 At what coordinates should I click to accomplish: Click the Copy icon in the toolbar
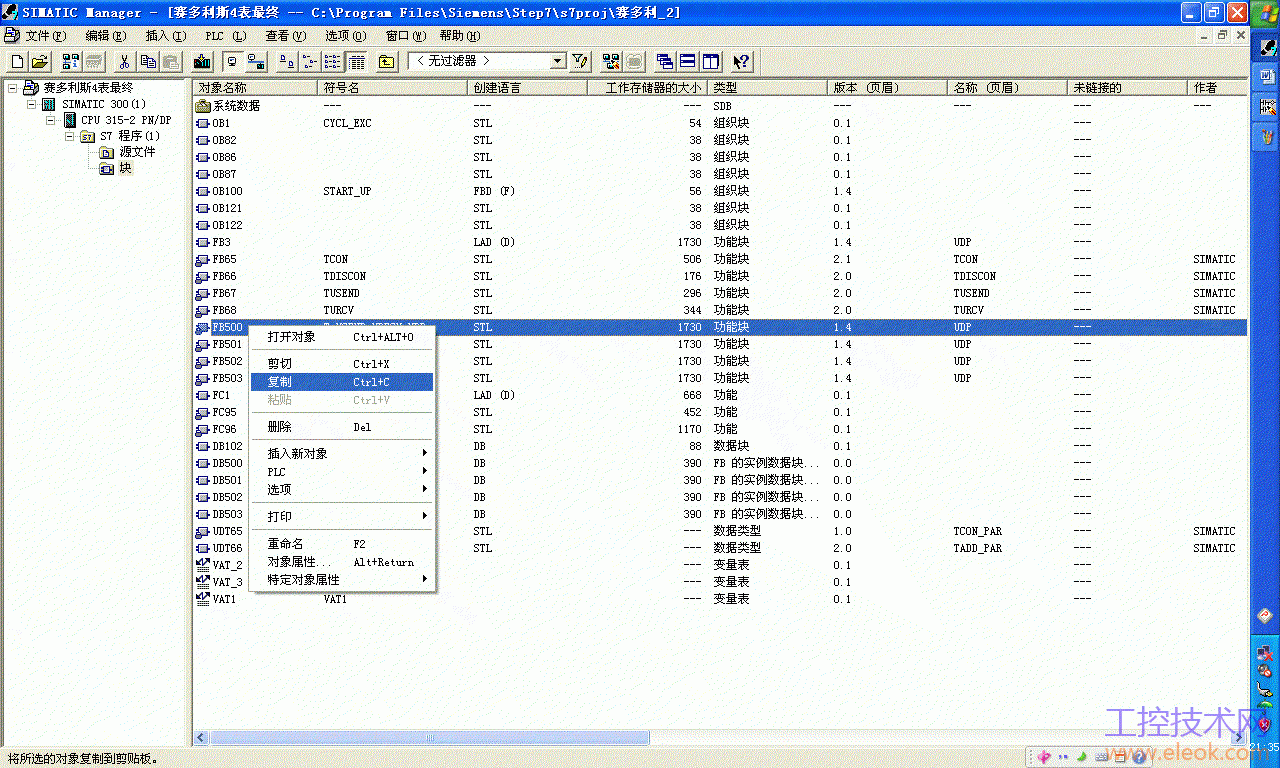pyautogui.click(x=148, y=62)
